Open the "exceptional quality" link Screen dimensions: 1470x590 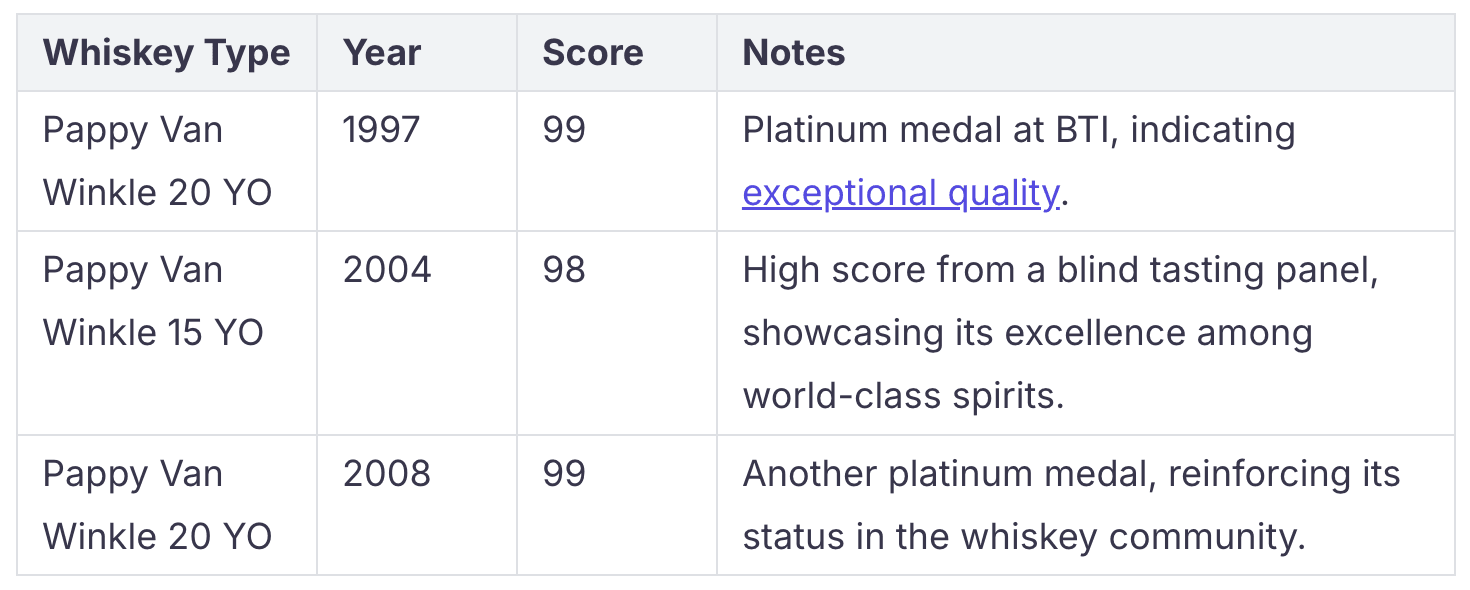(900, 193)
